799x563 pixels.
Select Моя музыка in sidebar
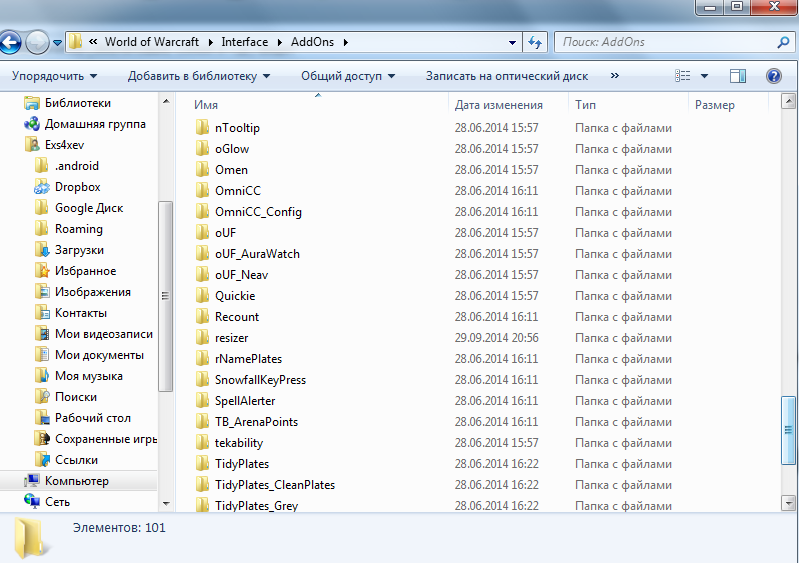pos(78,376)
